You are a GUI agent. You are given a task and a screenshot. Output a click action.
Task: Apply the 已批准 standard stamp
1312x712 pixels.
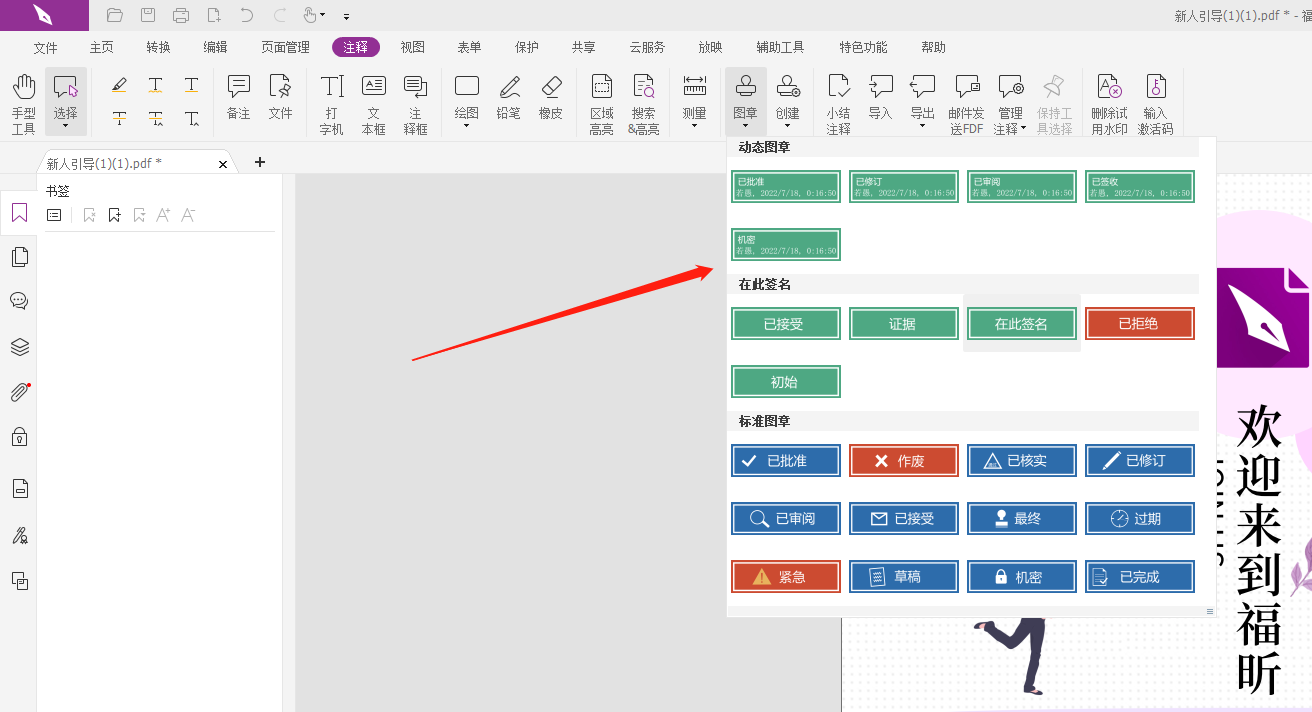(x=786, y=460)
